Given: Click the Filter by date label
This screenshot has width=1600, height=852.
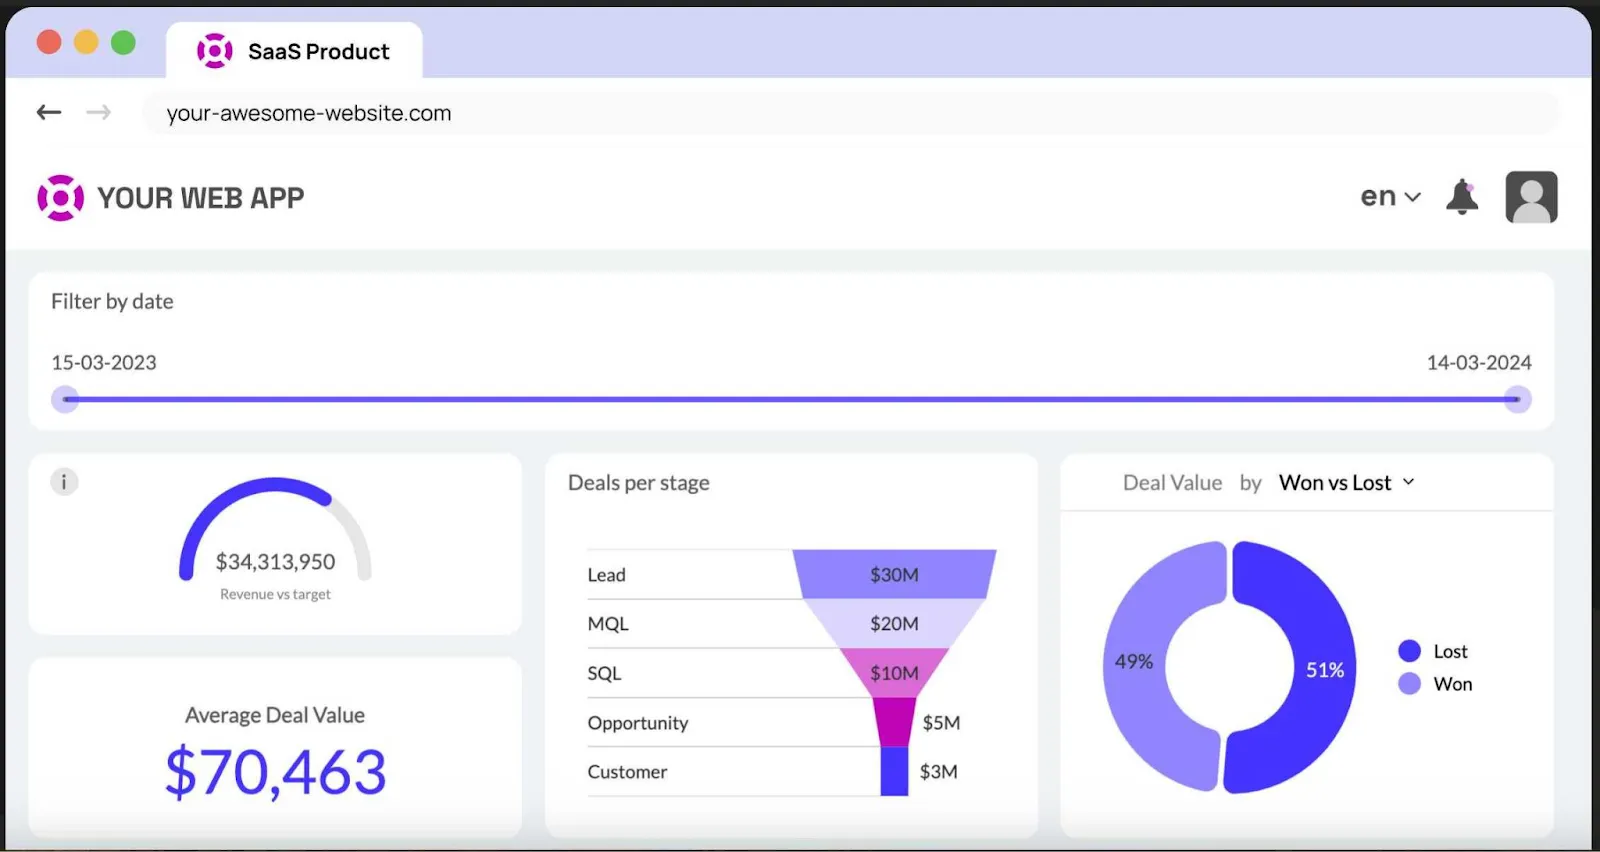Looking at the screenshot, I should click(112, 301).
